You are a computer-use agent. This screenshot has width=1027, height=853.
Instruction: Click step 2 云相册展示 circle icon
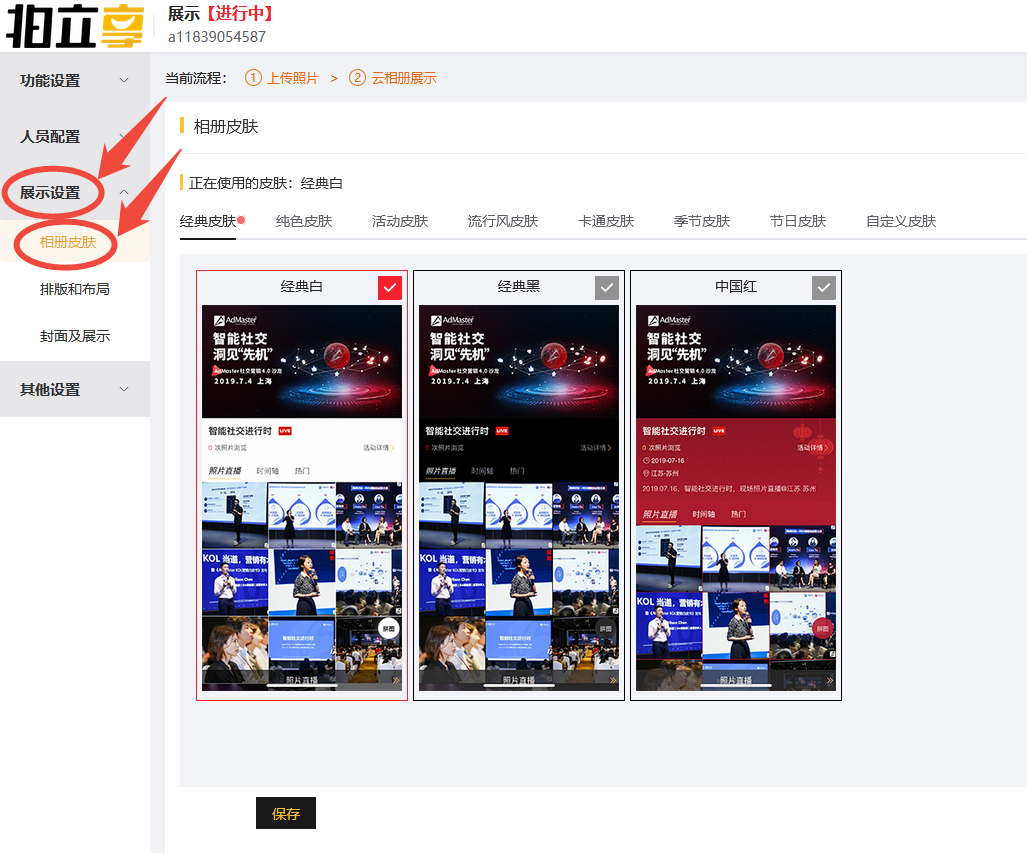[x=357, y=78]
